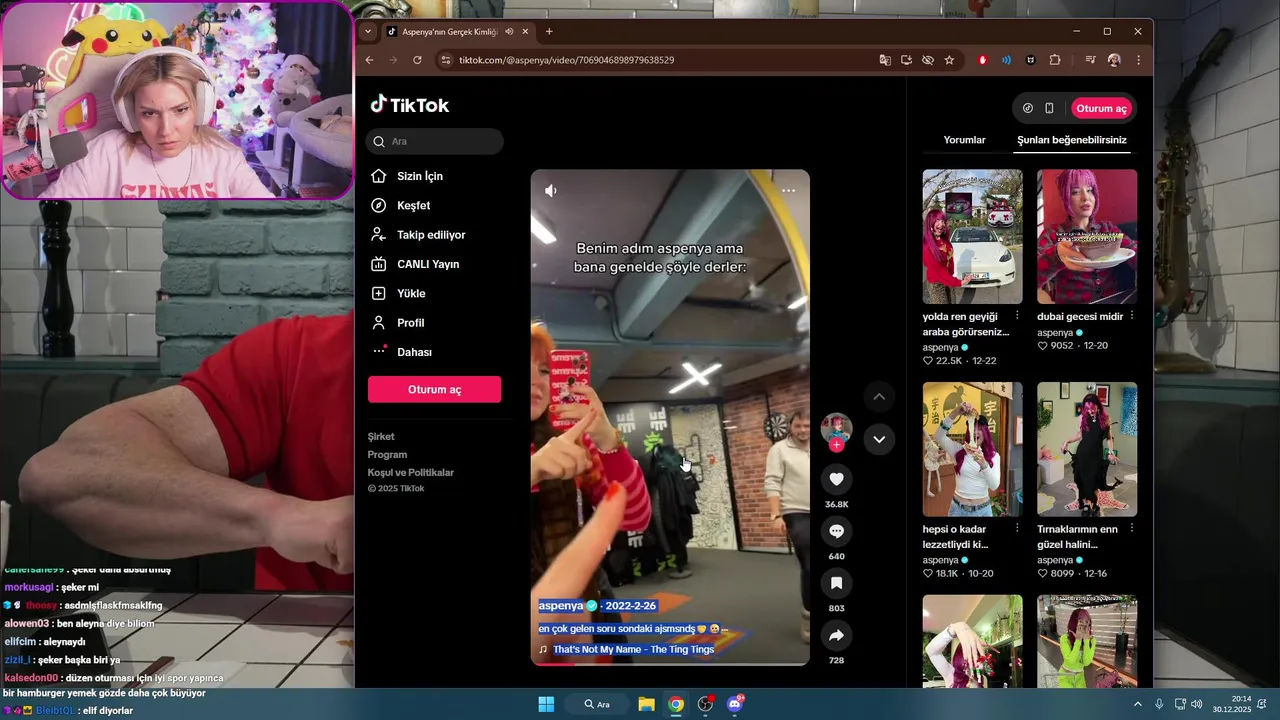The height and width of the screenshot is (720, 1280).
Task: Open Tırnaklarımın enn güzel halini thumbnail
Action: [x=1087, y=449]
